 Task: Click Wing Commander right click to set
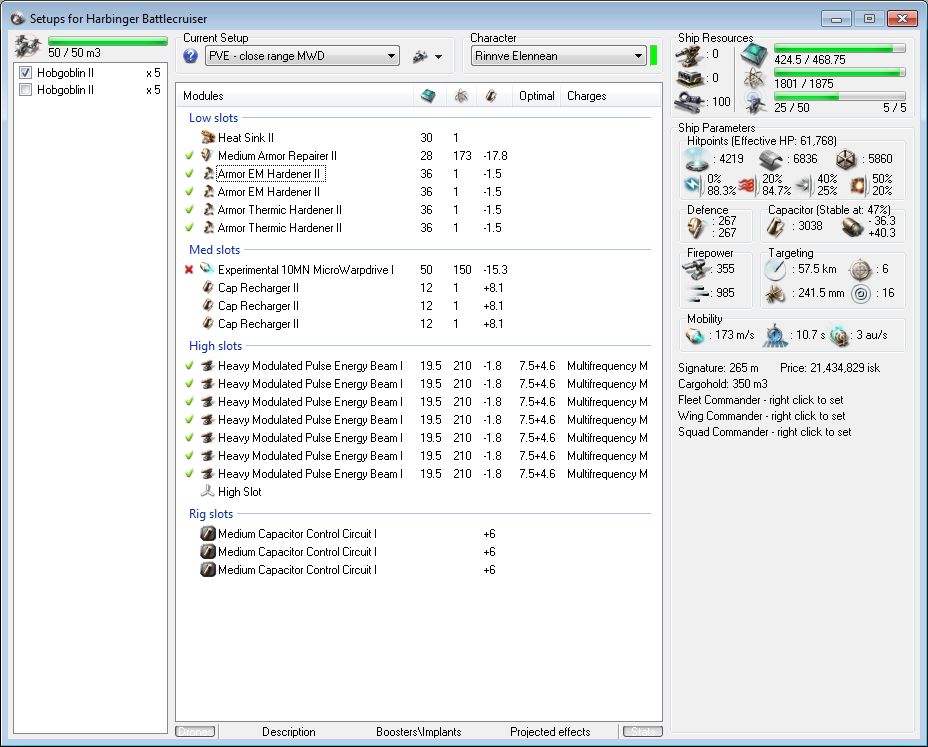762,416
